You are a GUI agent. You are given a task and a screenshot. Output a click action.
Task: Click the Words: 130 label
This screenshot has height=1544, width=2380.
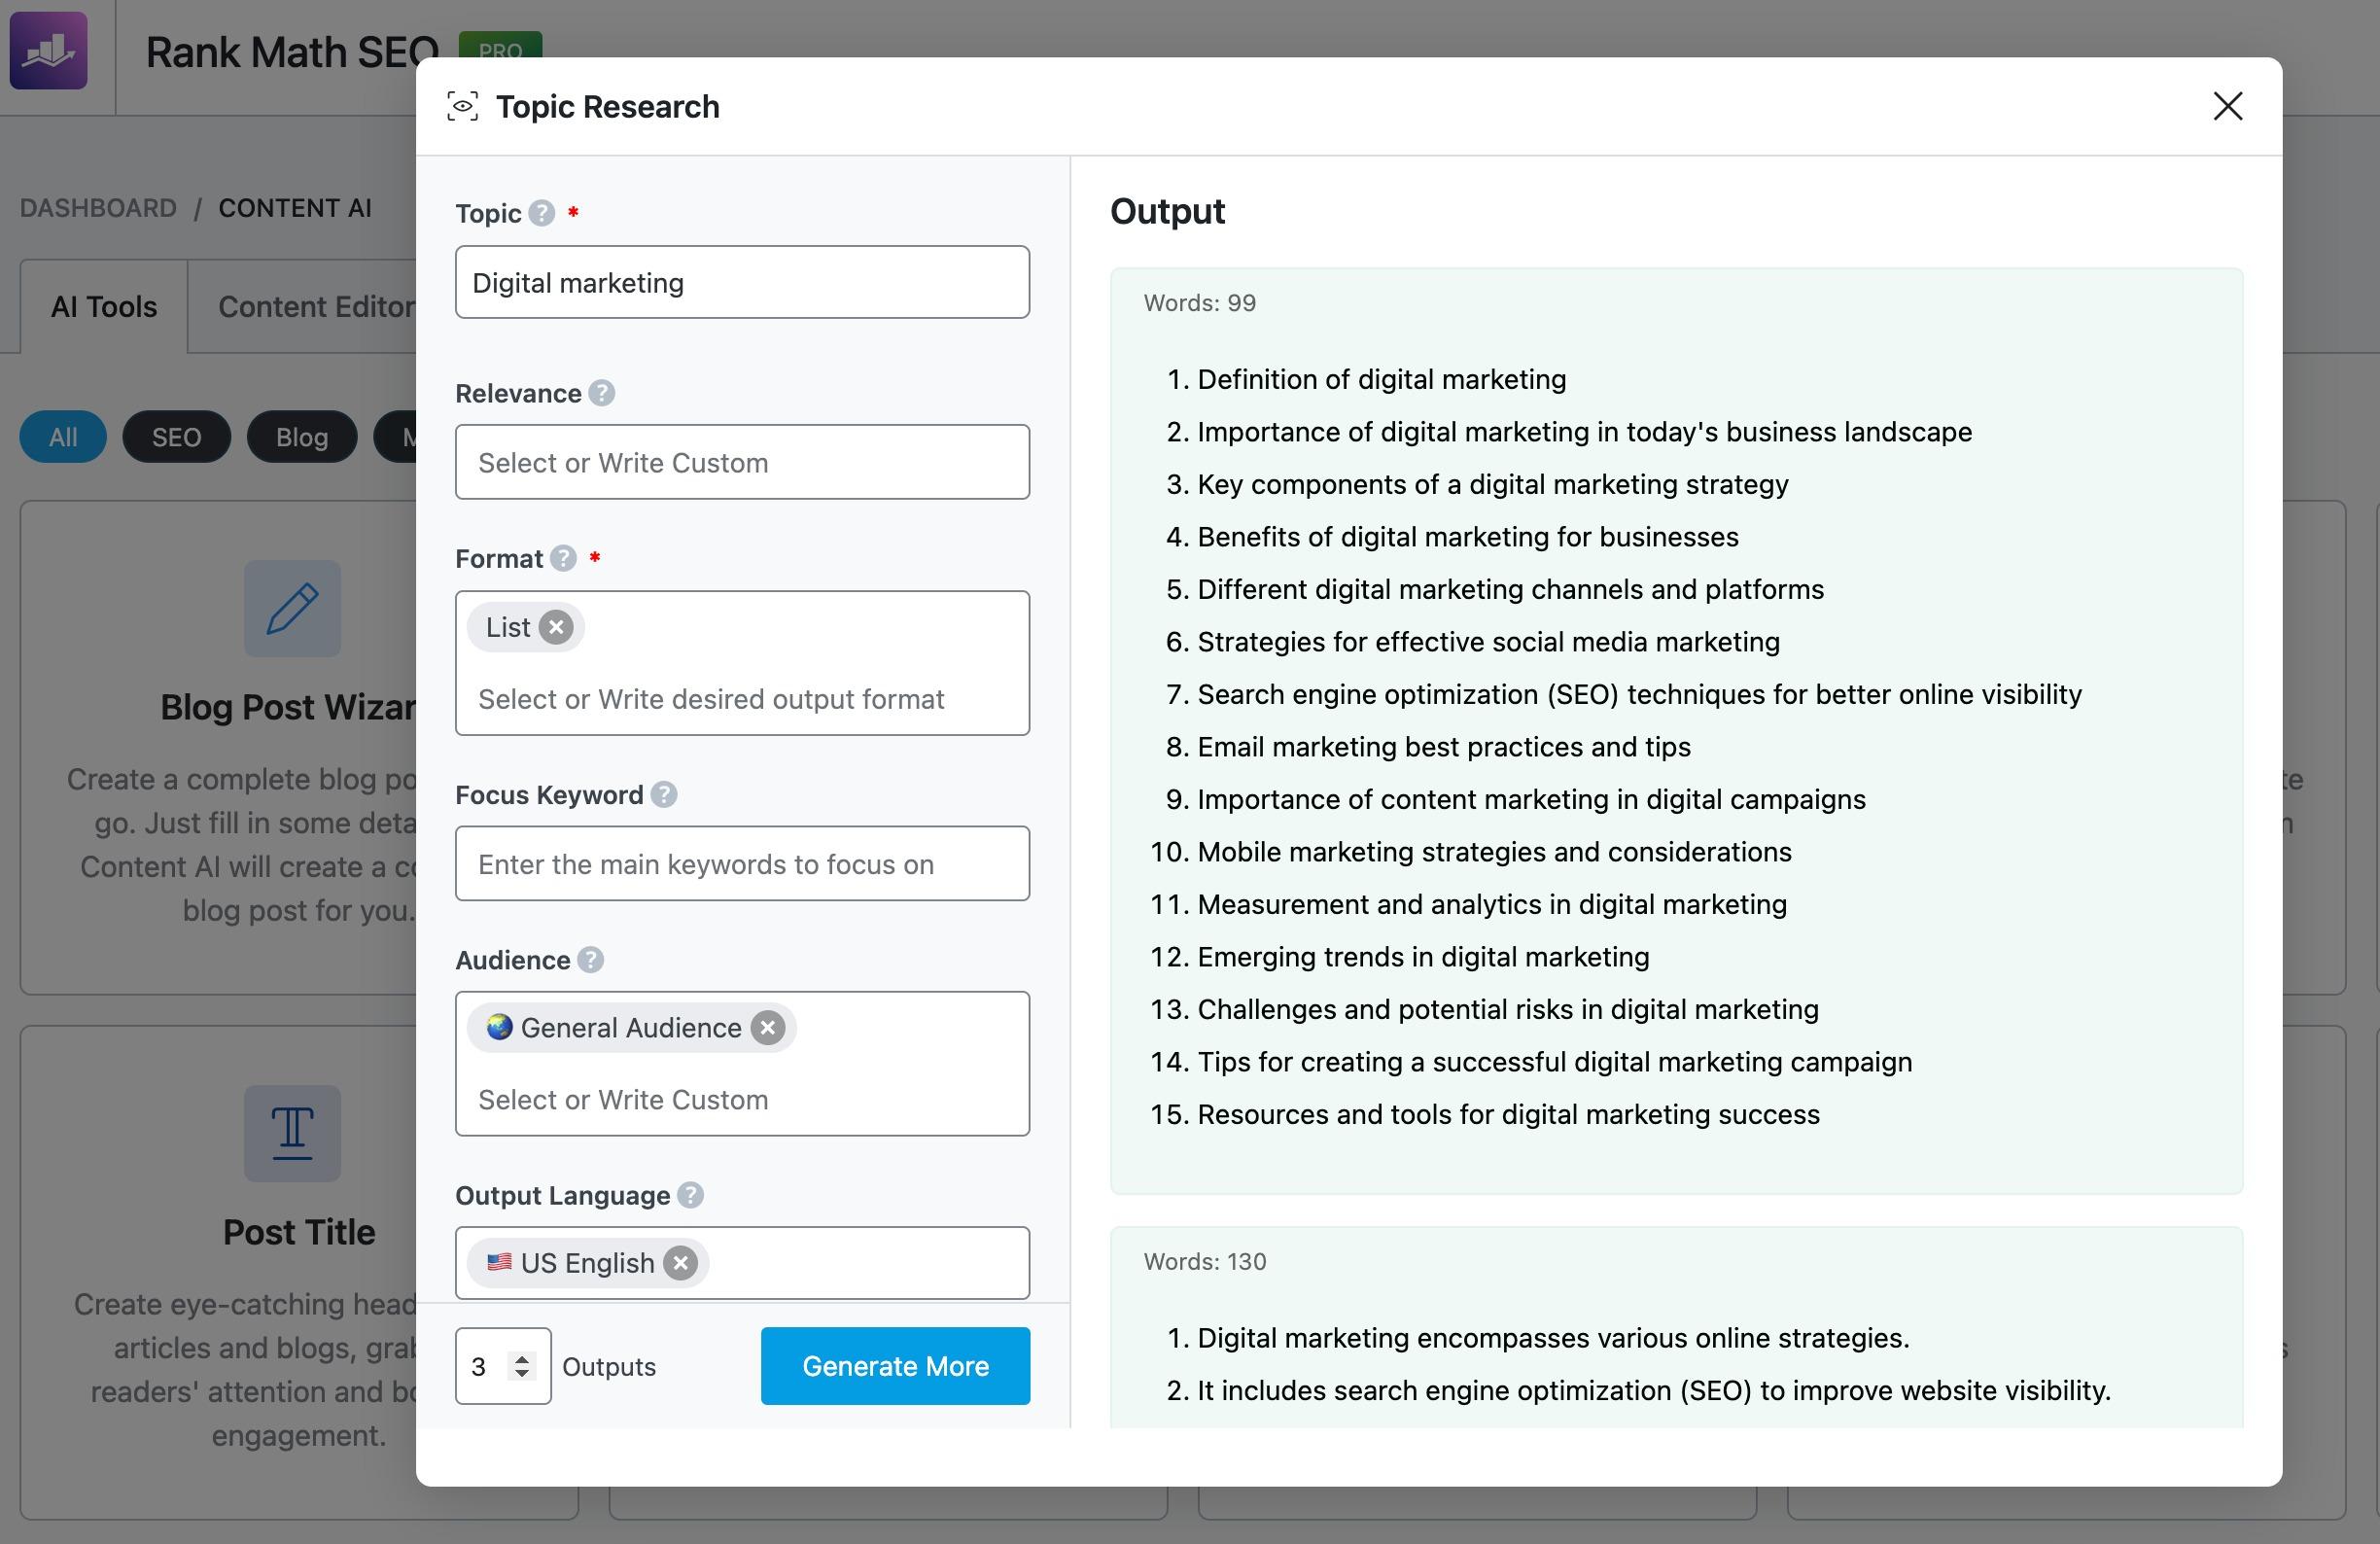tap(1204, 1261)
